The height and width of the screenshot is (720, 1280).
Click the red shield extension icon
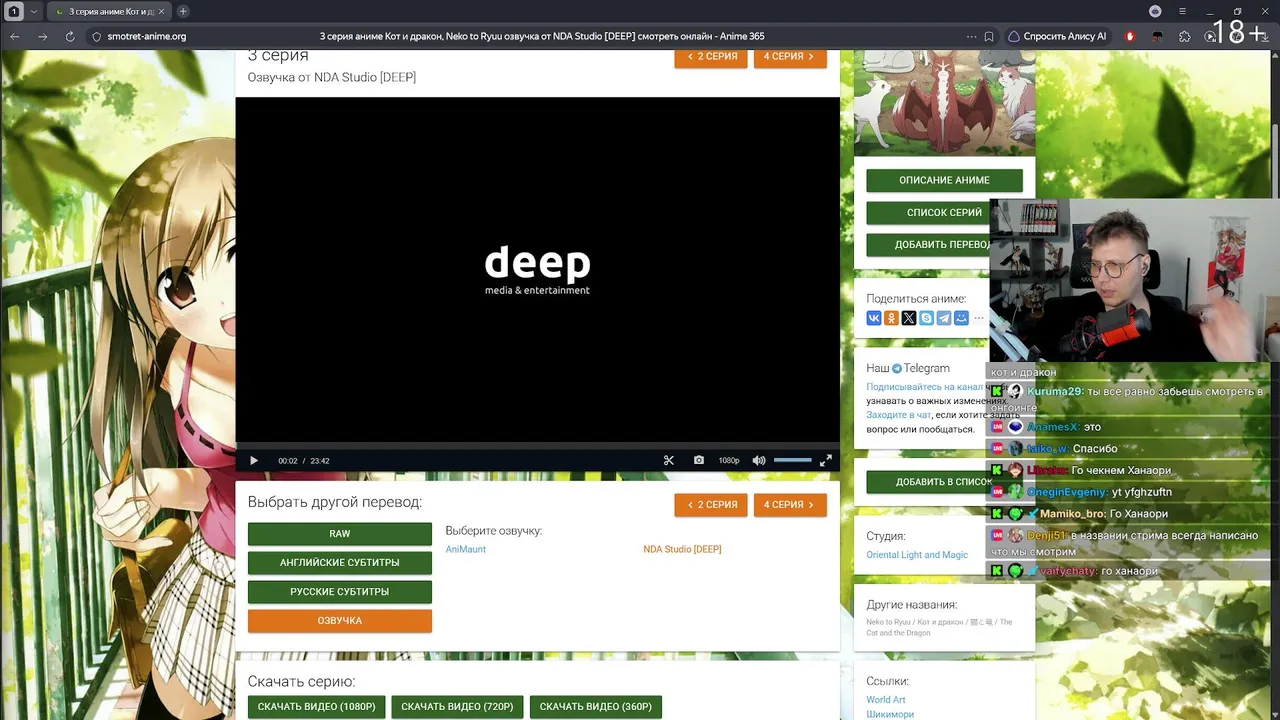[x=1130, y=36]
